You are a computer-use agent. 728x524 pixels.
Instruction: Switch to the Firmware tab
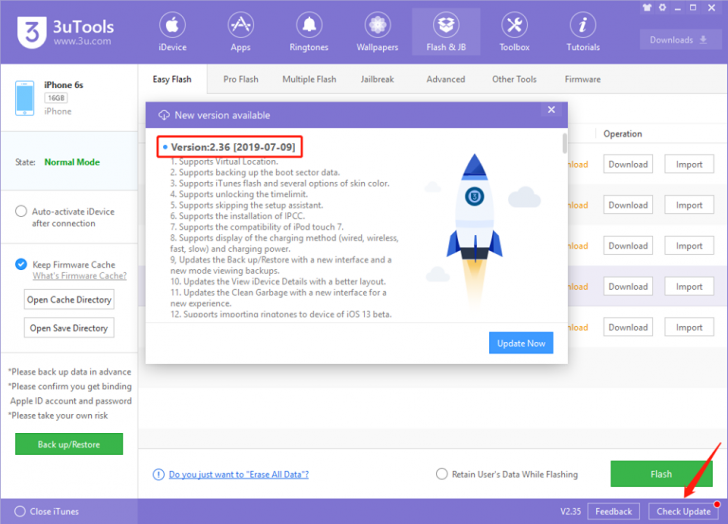pyautogui.click(x=583, y=79)
